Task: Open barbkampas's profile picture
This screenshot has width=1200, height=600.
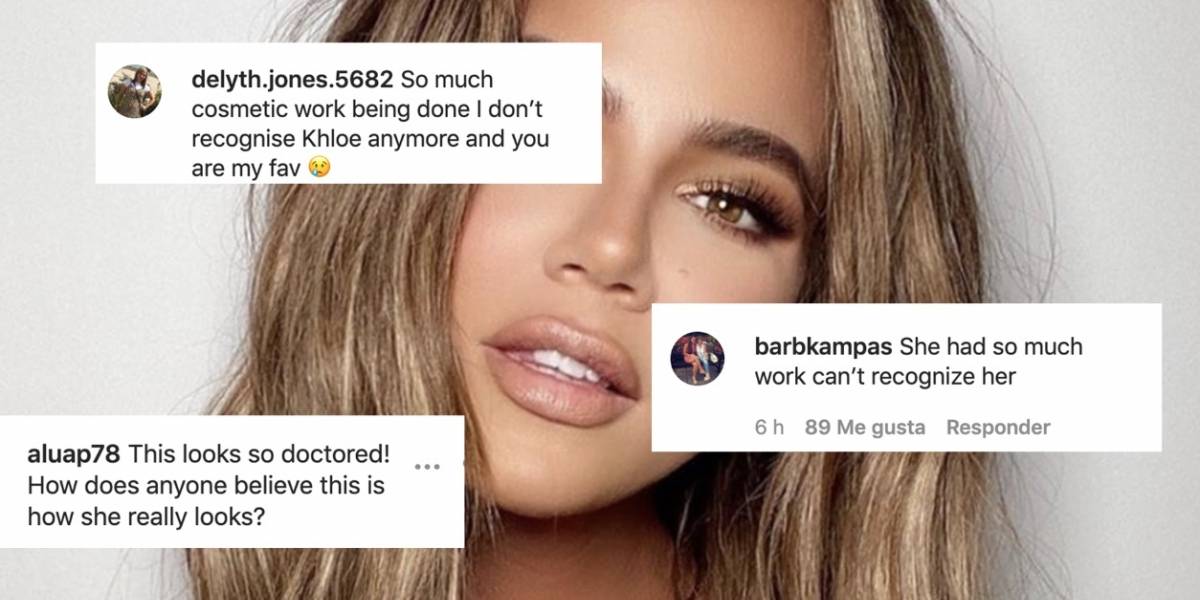Action: (x=697, y=358)
